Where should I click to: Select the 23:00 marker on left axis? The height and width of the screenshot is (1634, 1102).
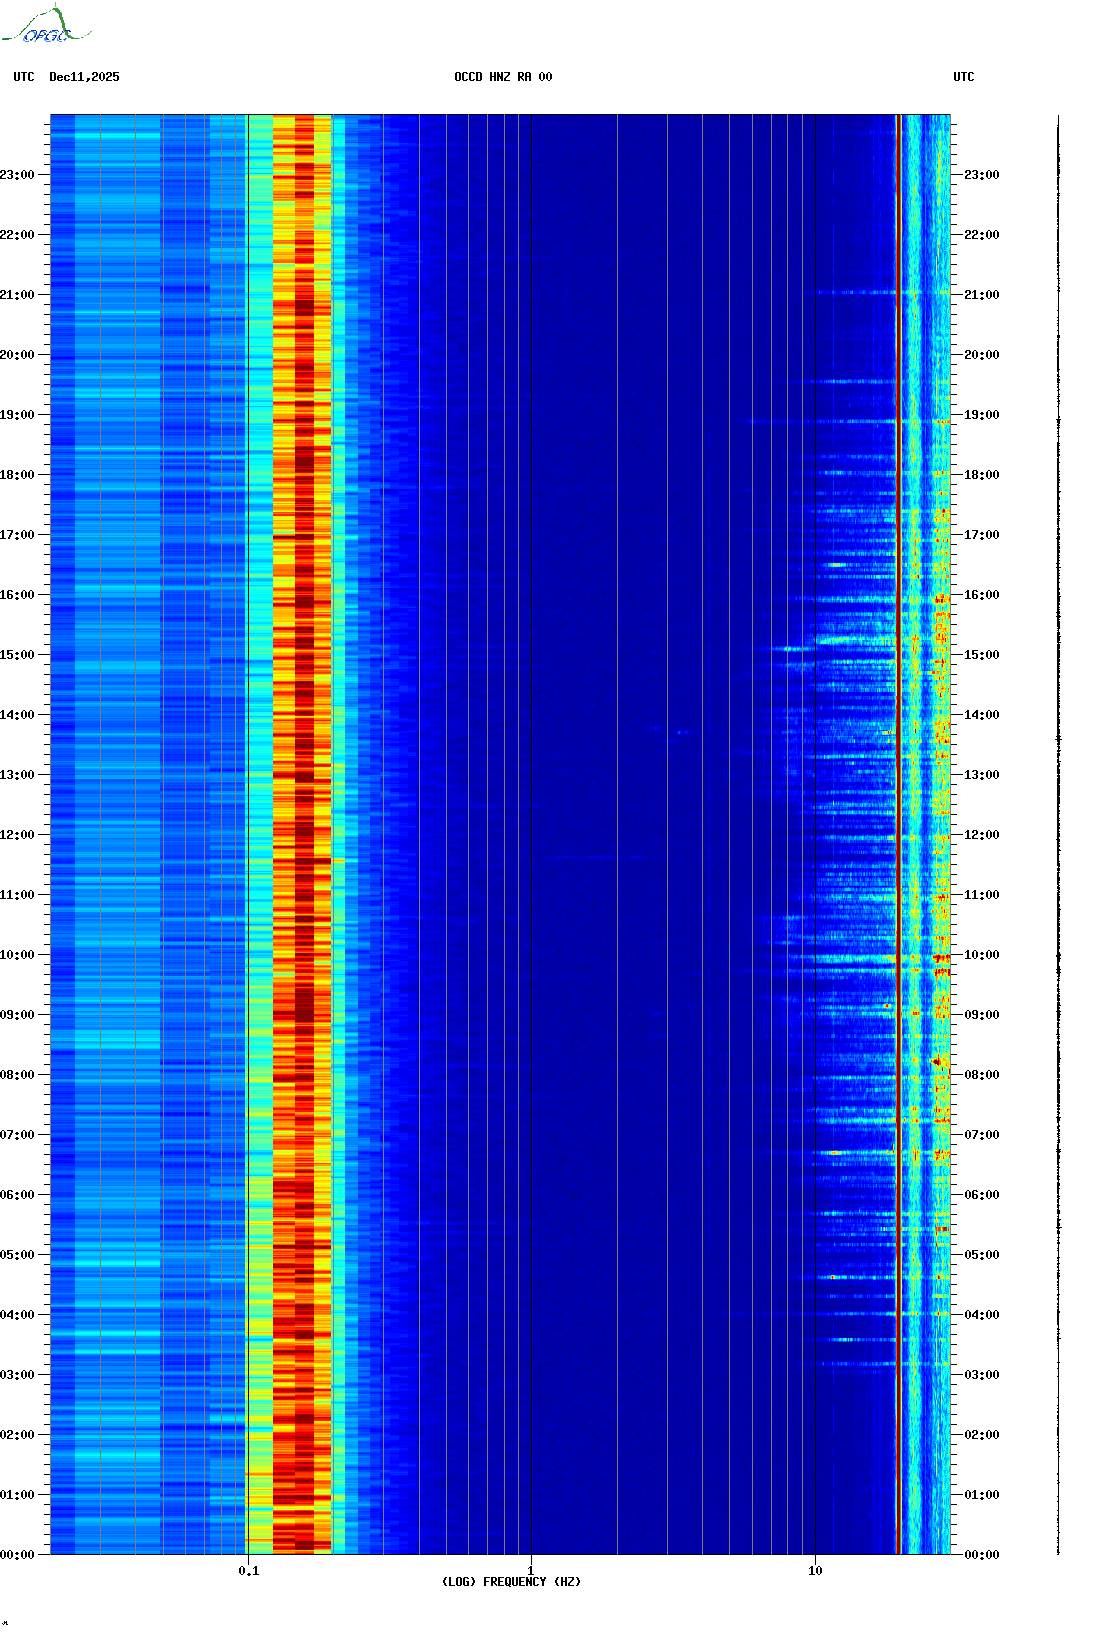pyautogui.click(x=17, y=175)
